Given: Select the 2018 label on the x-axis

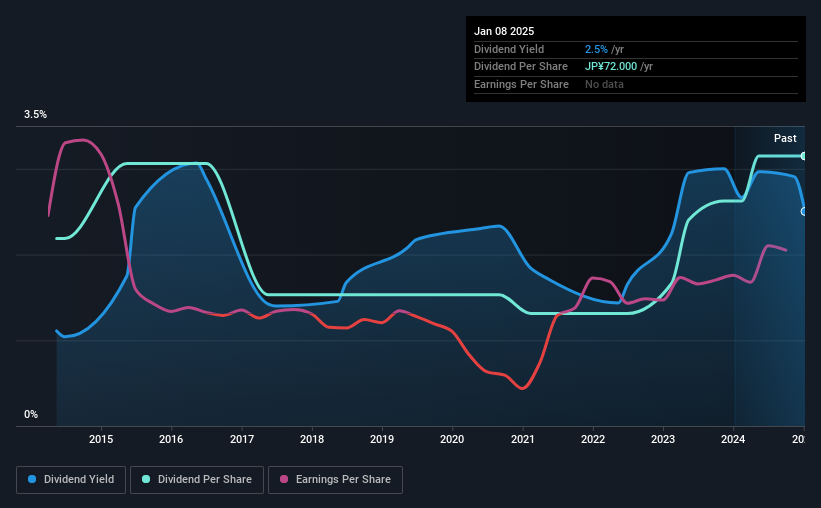Looking at the screenshot, I should coord(312,439).
